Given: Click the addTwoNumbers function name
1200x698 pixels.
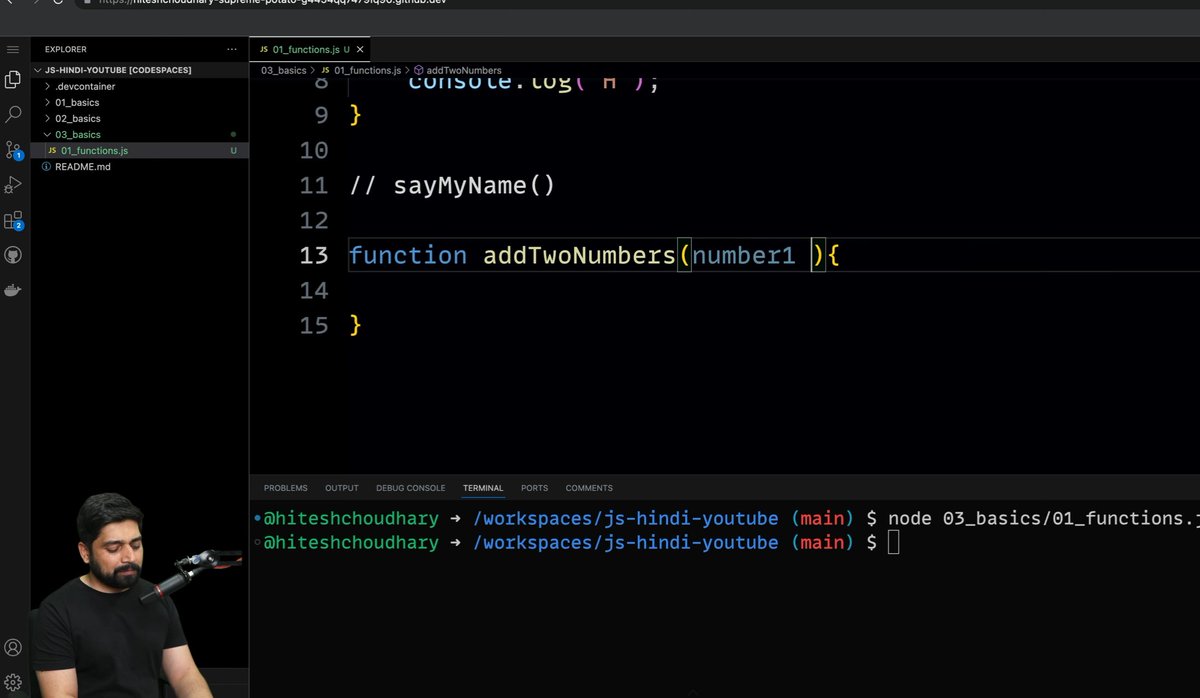Looking at the screenshot, I should pos(579,255).
